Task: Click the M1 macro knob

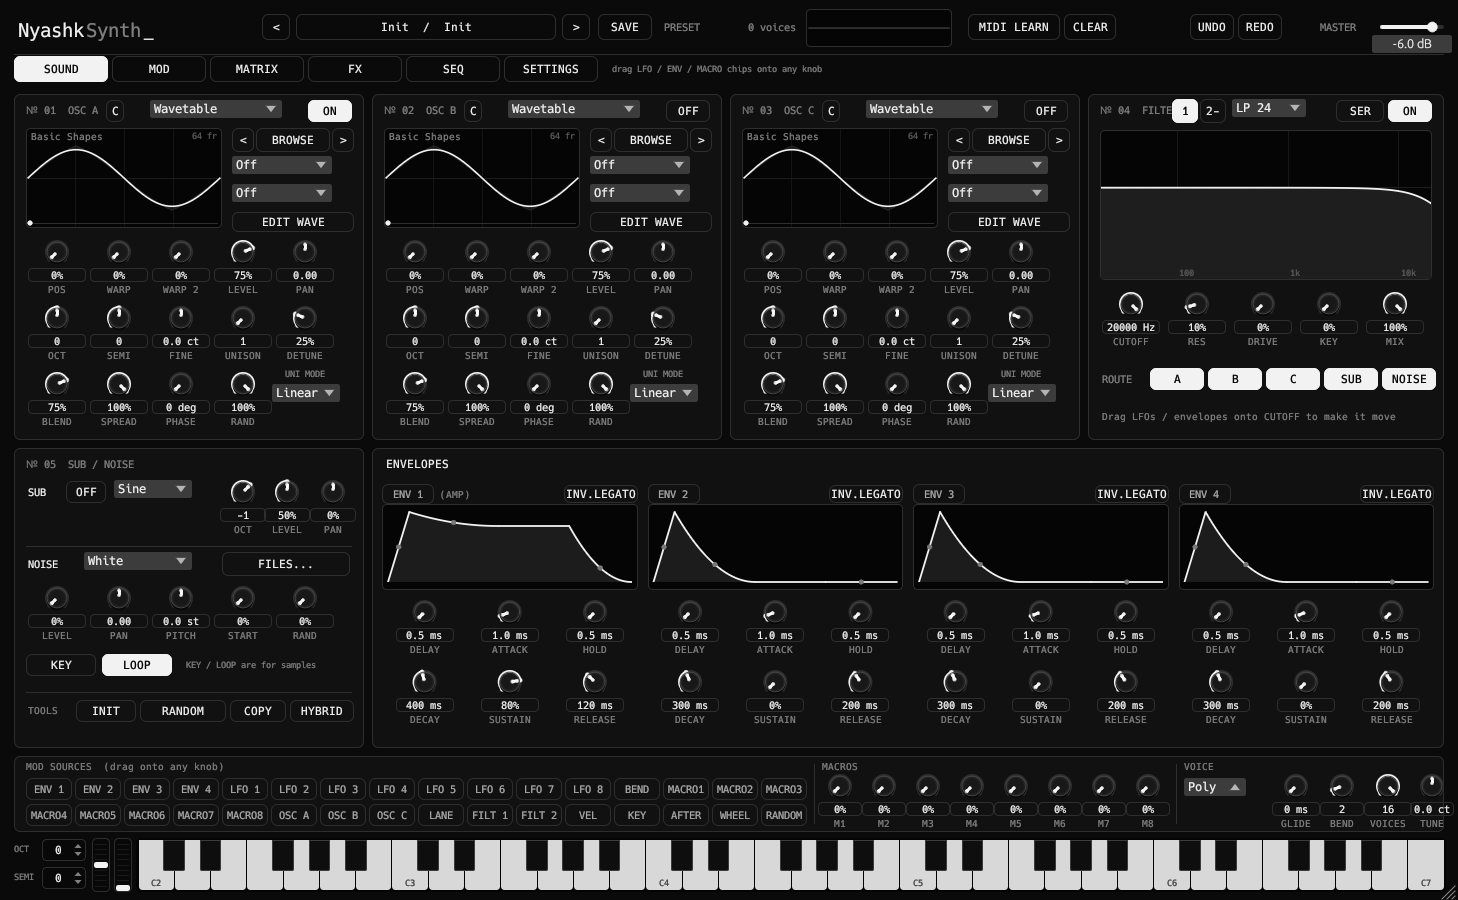Action: (x=840, y=787)
